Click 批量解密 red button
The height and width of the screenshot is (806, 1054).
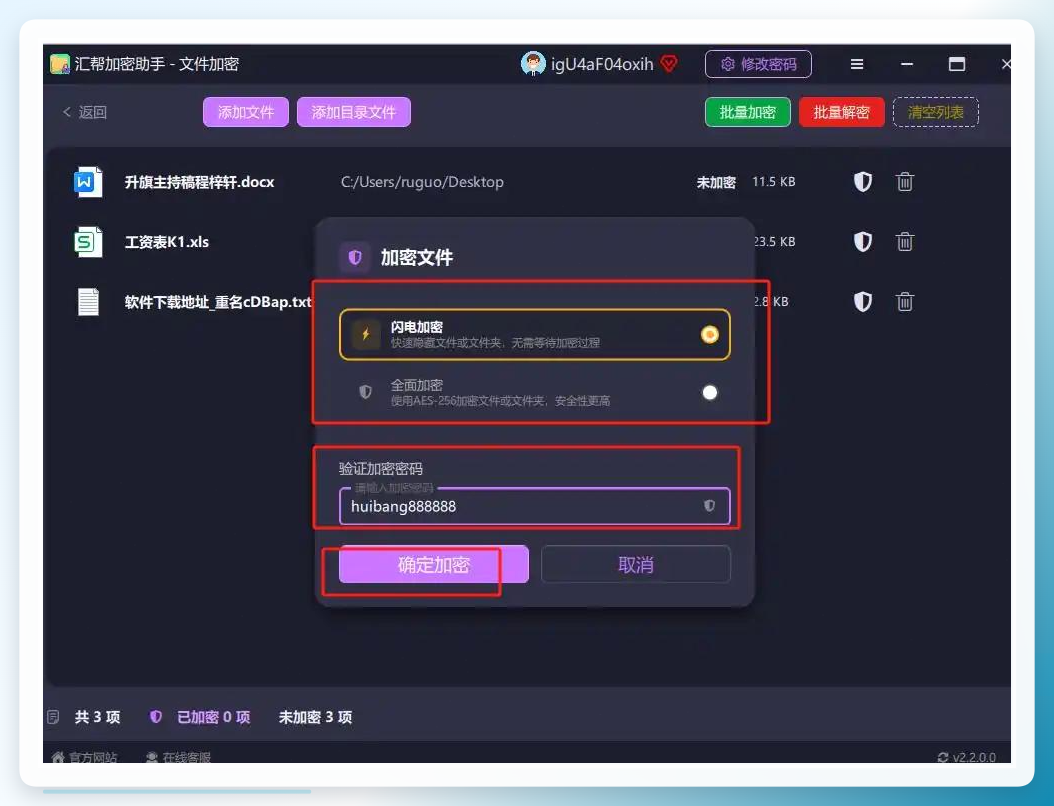coord(842,112)
